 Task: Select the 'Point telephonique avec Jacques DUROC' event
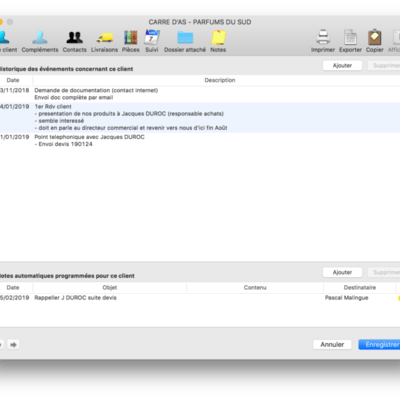[89, 137]
